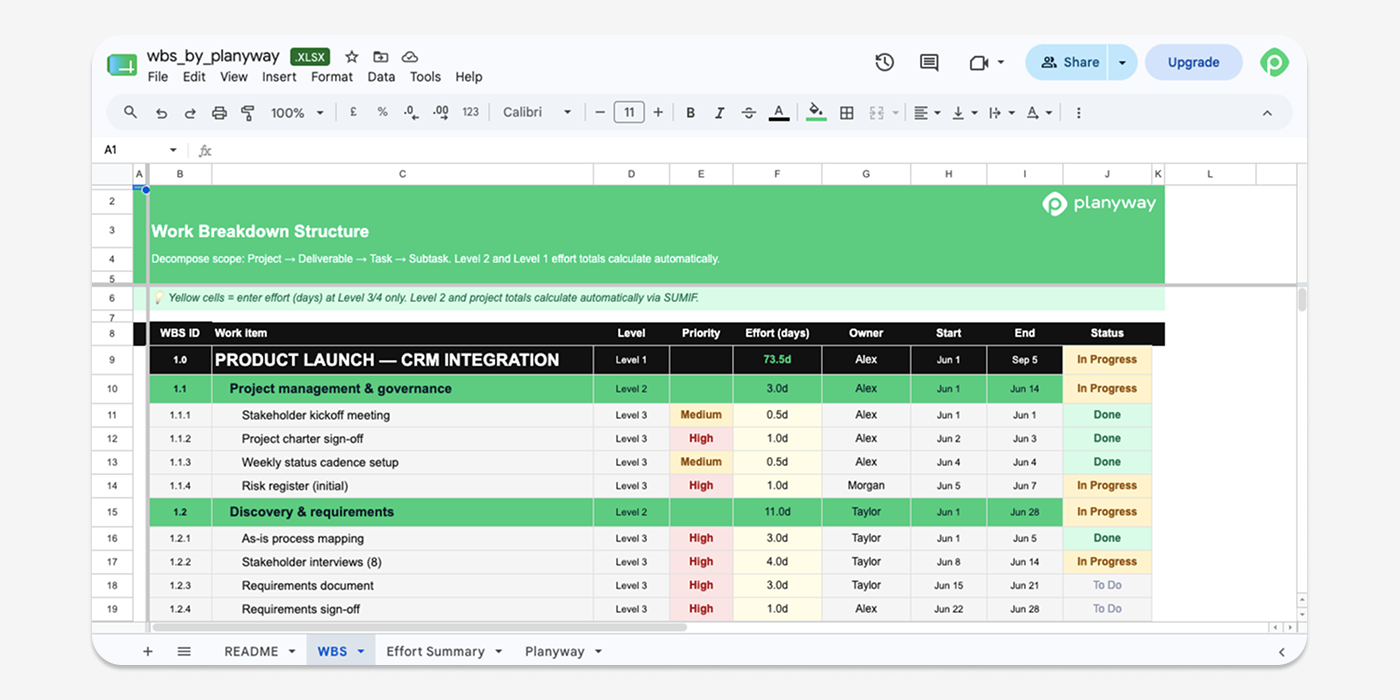The width and height of the screenshot is (1400, 700).
Task: Click the horizontal scrollbar thumb
Action: (x=419, y=627)
